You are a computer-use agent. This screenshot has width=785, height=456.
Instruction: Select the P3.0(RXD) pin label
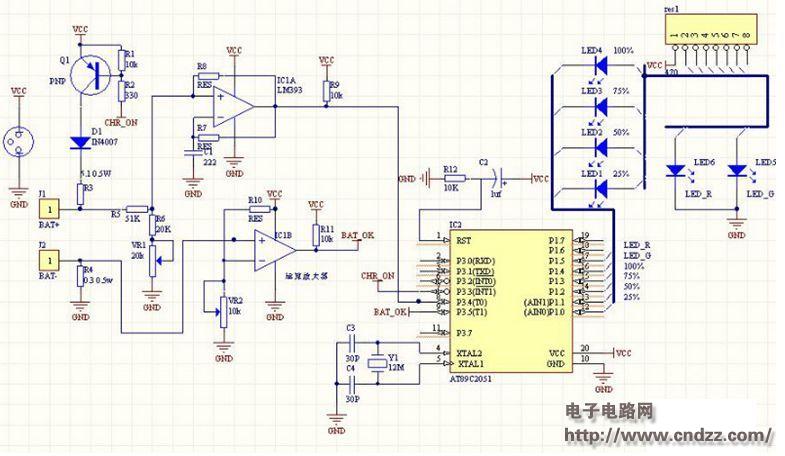click(x=476, y=261)
